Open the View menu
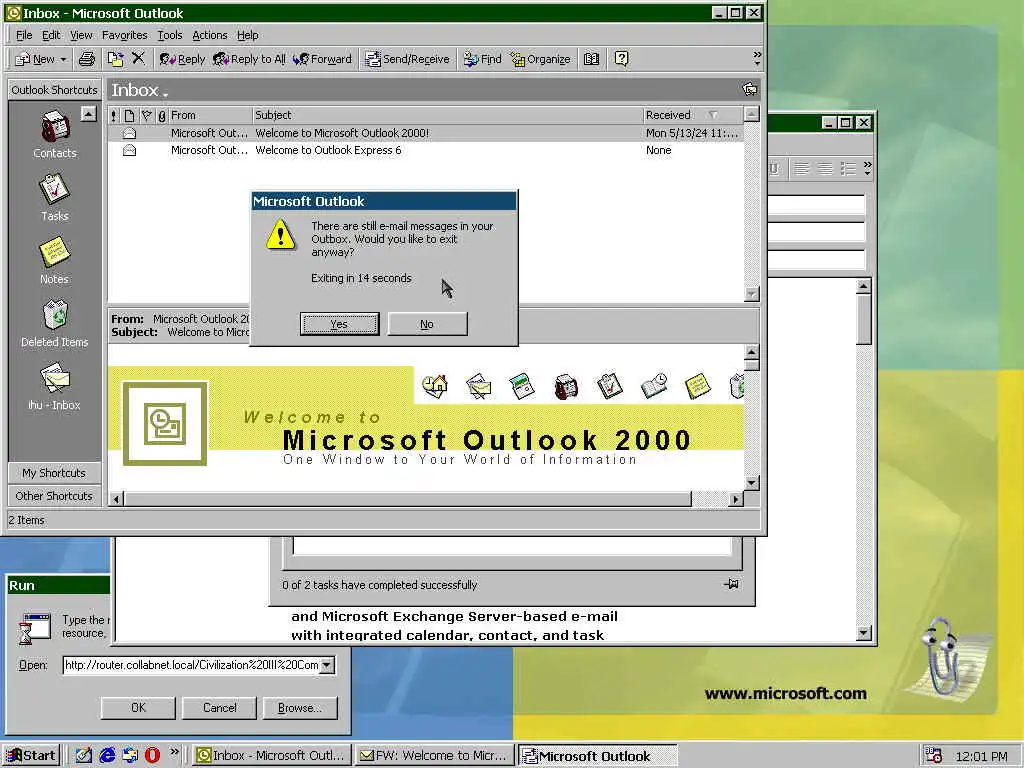The image size is (1024, 768). point(81,35)
